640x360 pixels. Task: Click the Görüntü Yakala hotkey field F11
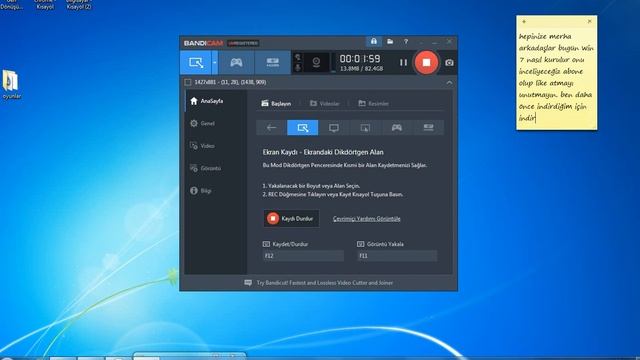pos(397,256)
